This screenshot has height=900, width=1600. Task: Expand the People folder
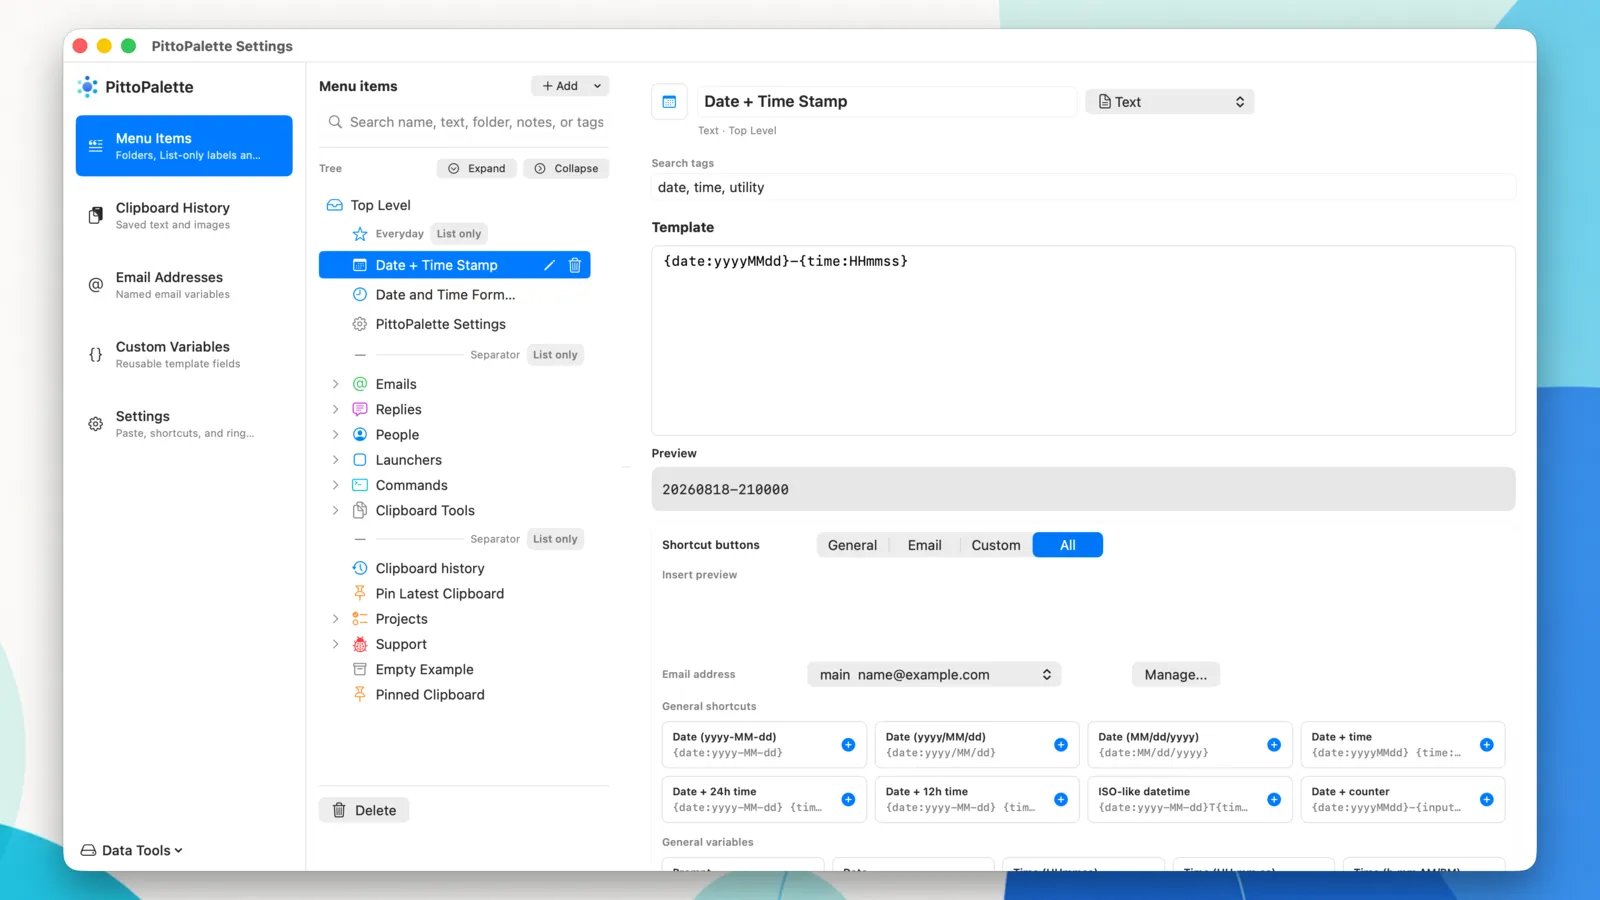click(x=336, y=435)
